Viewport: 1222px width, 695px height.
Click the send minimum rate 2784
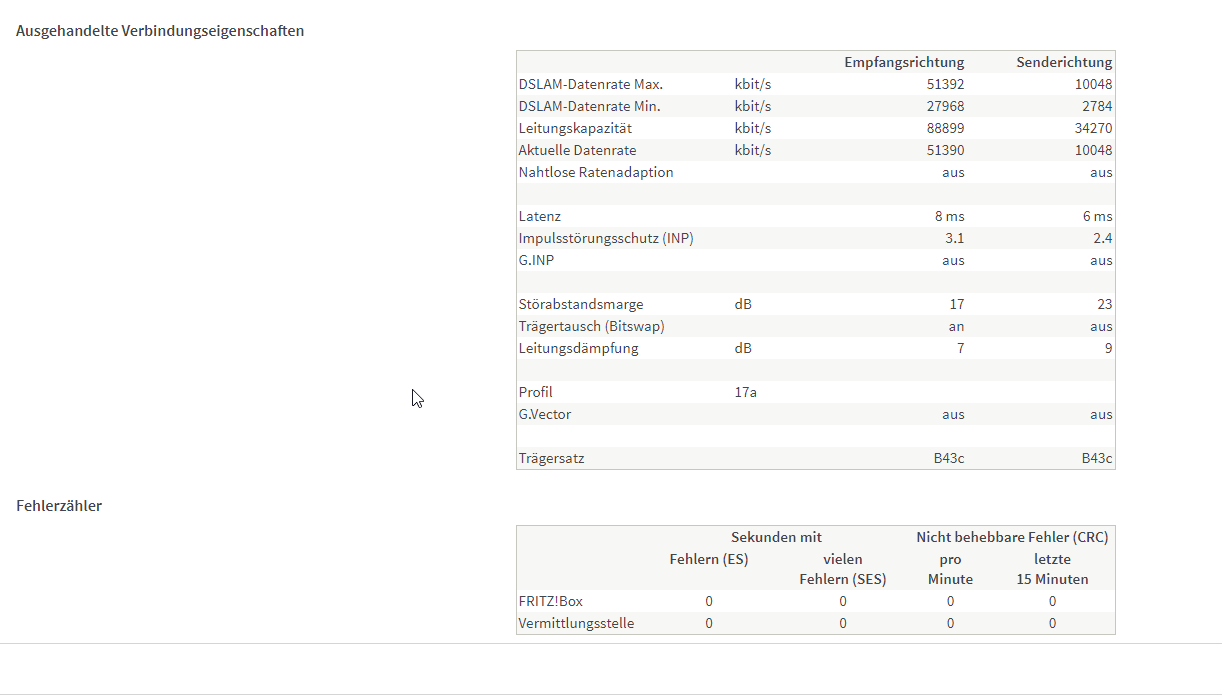pos(1097,106)
